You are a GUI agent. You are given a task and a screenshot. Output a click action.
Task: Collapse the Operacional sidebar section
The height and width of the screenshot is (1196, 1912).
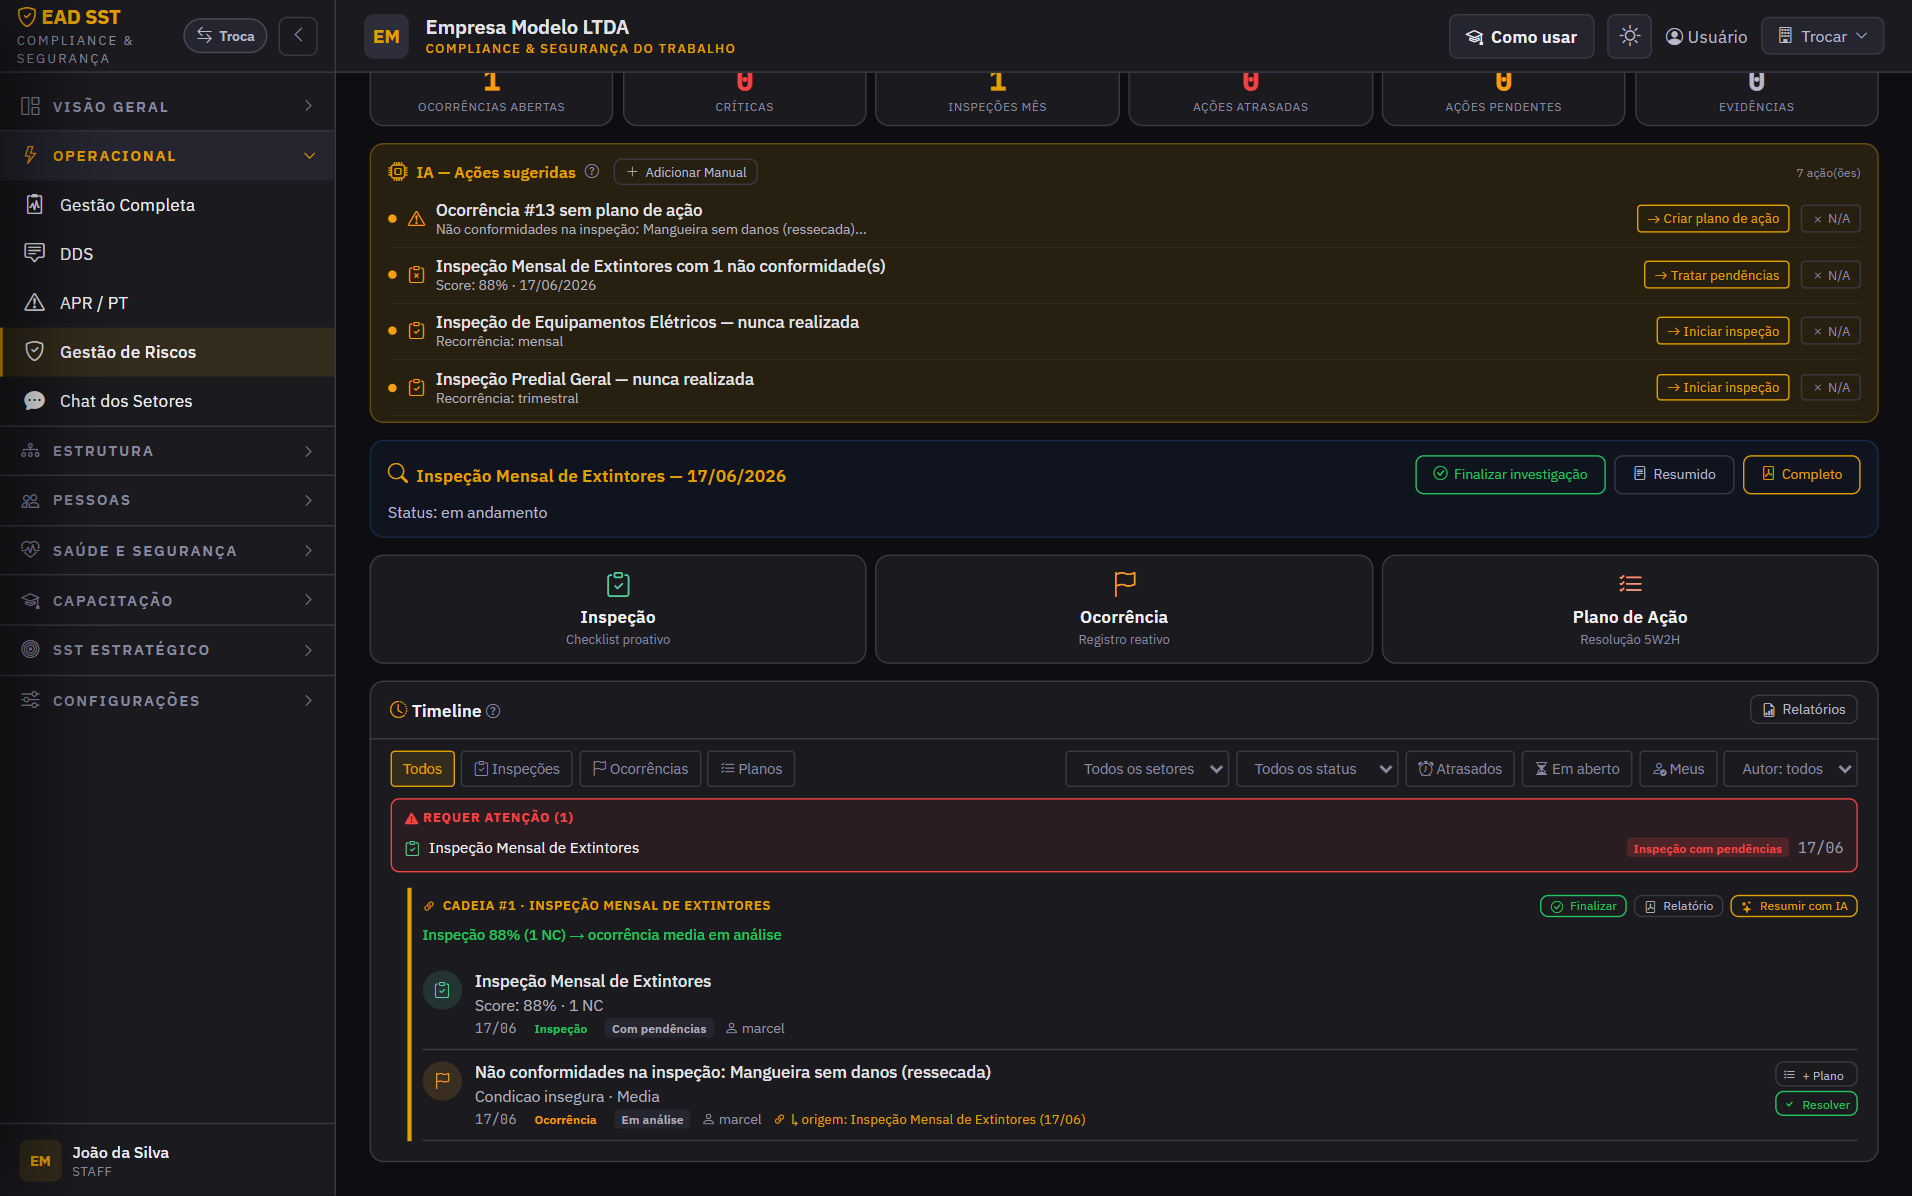pos(168,155)
